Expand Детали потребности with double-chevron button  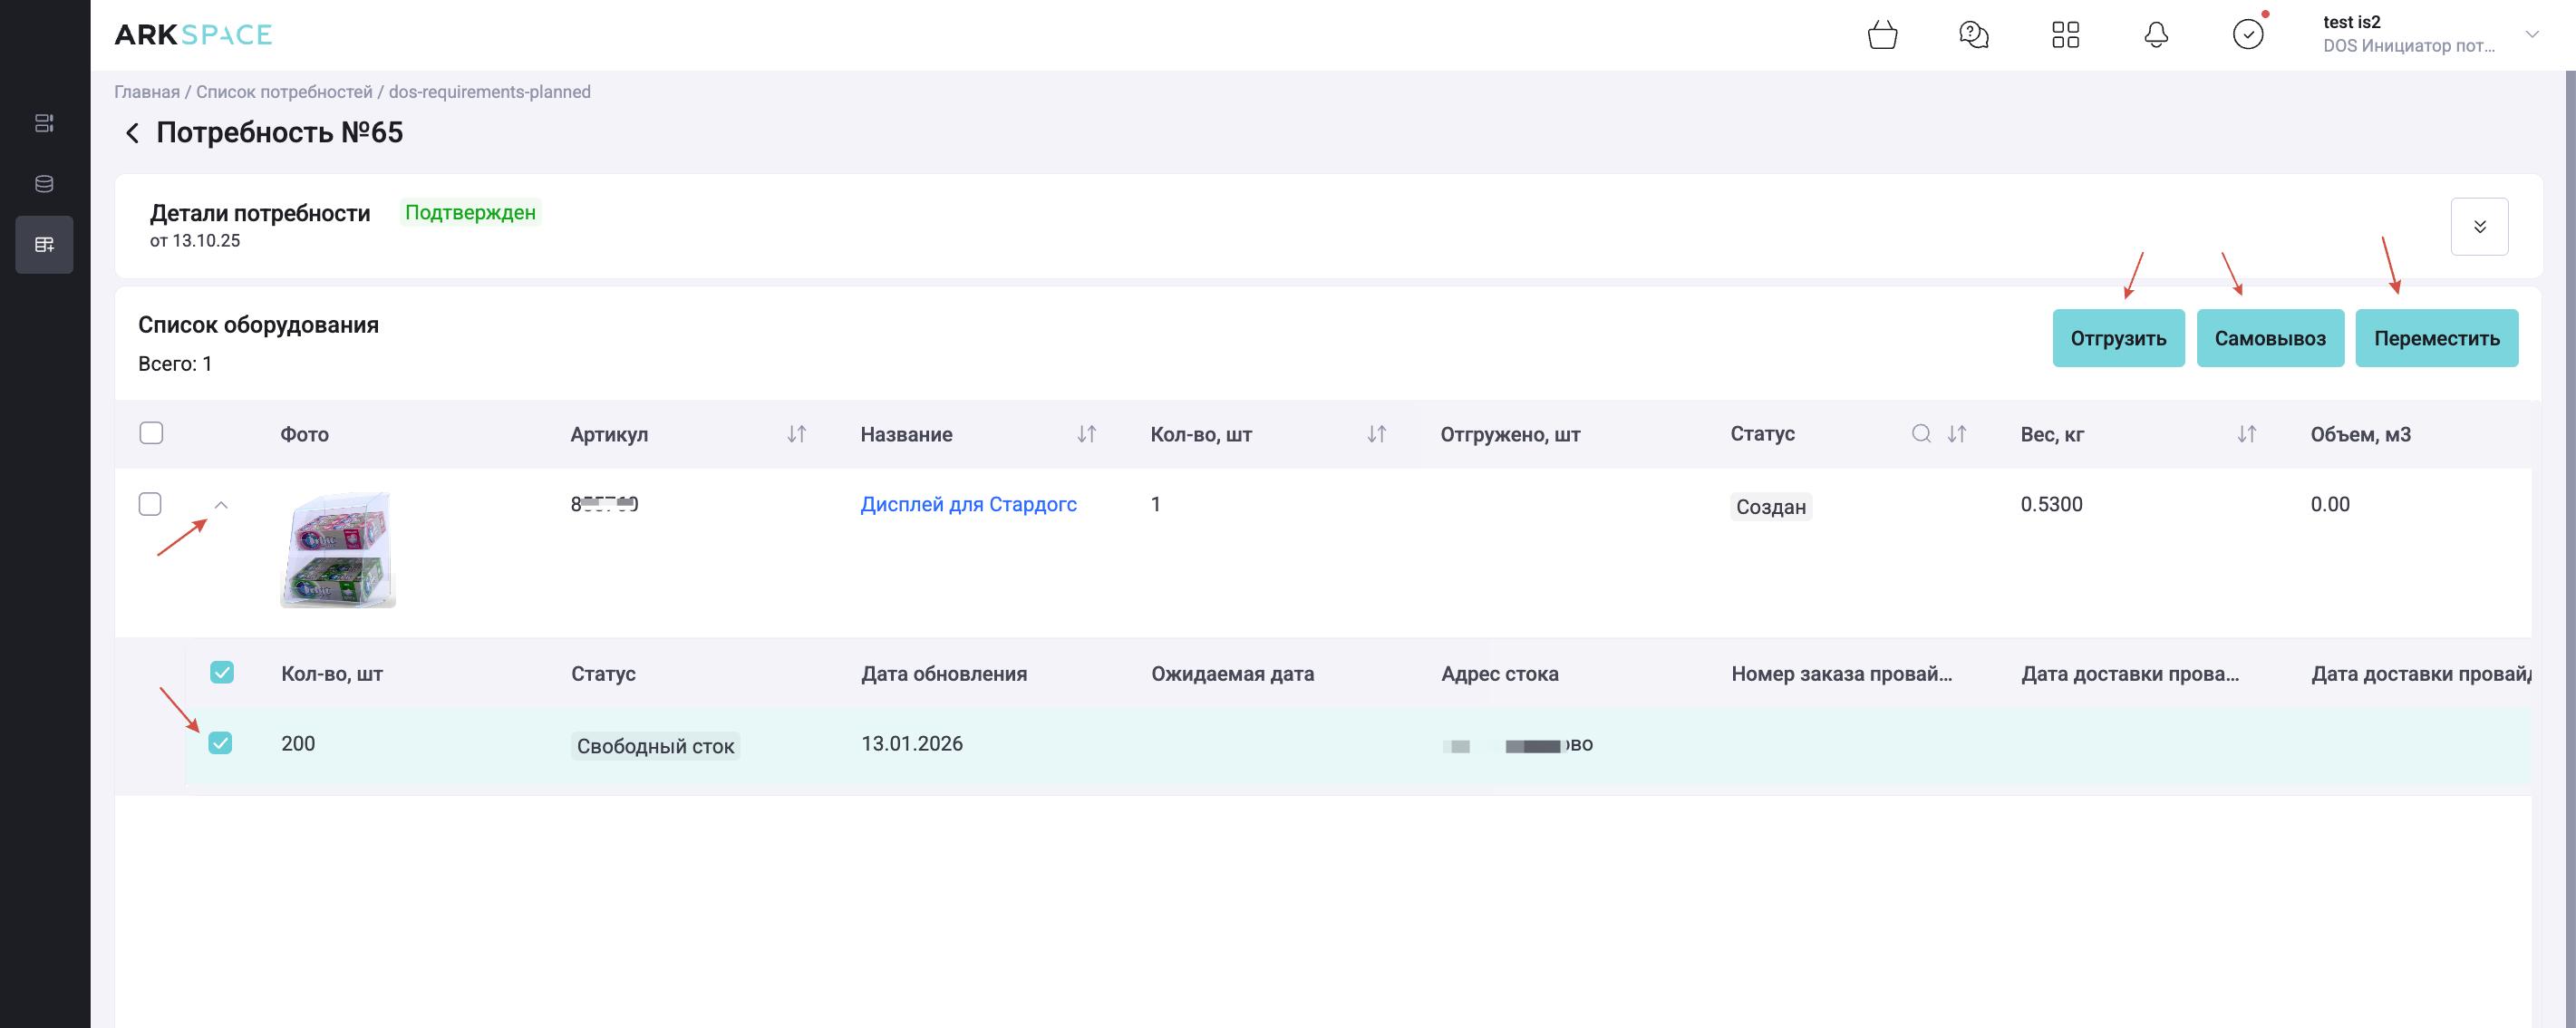[x=2478, y=227]
